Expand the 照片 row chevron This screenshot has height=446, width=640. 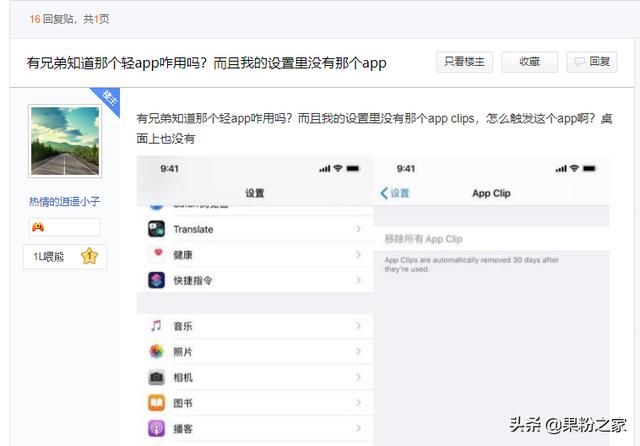[358, 351]
